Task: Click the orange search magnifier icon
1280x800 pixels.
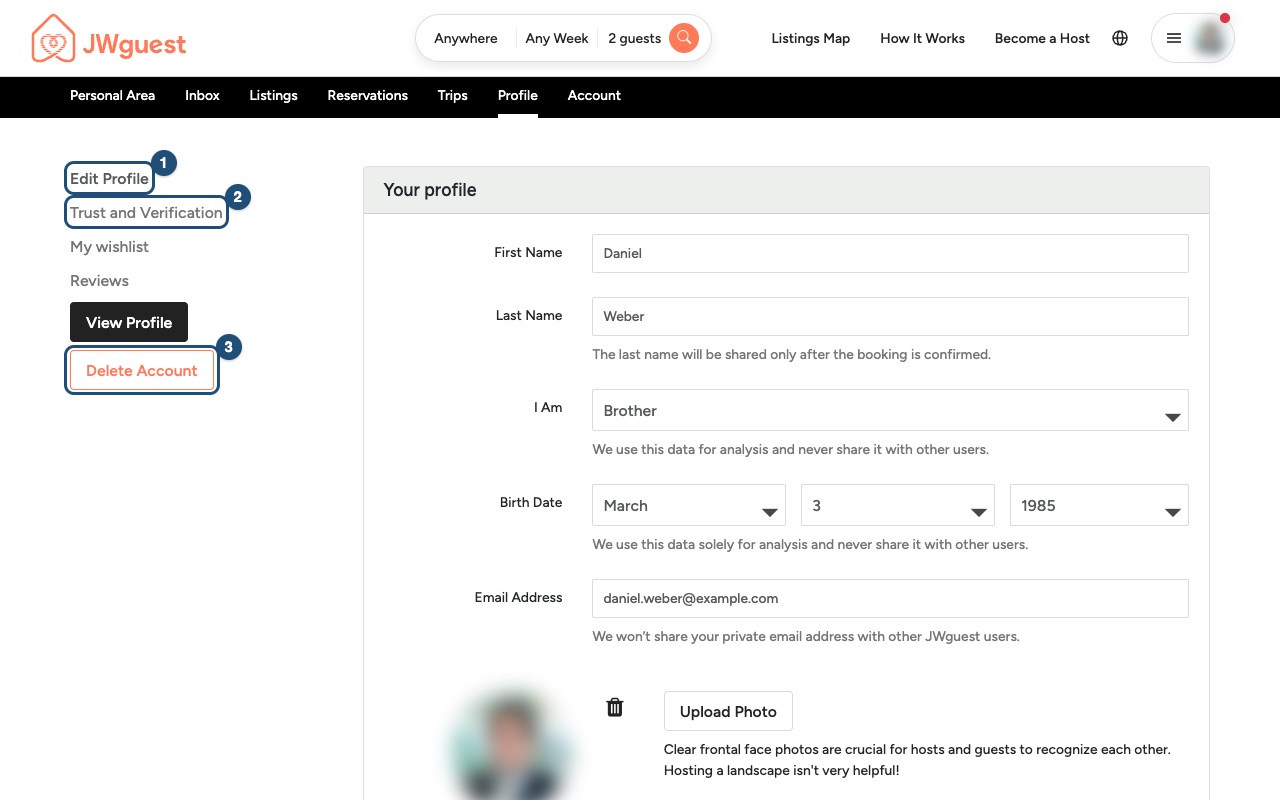Action: coord(684,38)
